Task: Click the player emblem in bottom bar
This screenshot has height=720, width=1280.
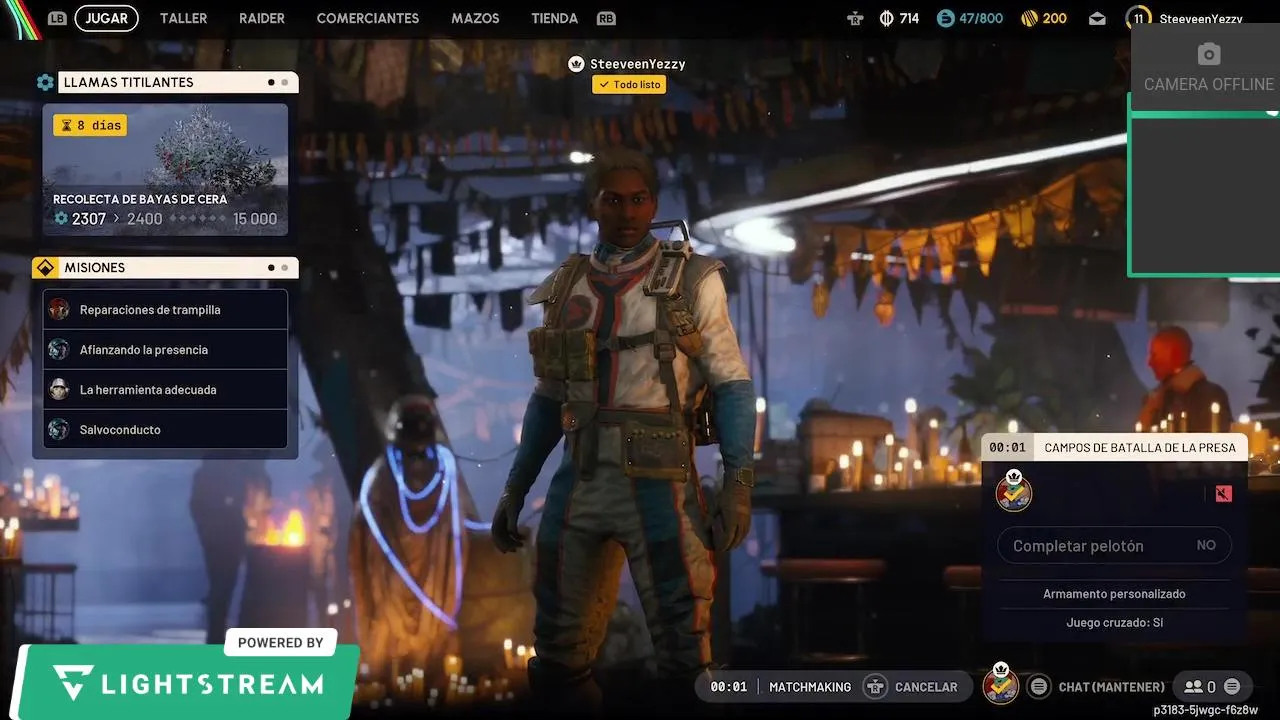Action: (1000, 684)
